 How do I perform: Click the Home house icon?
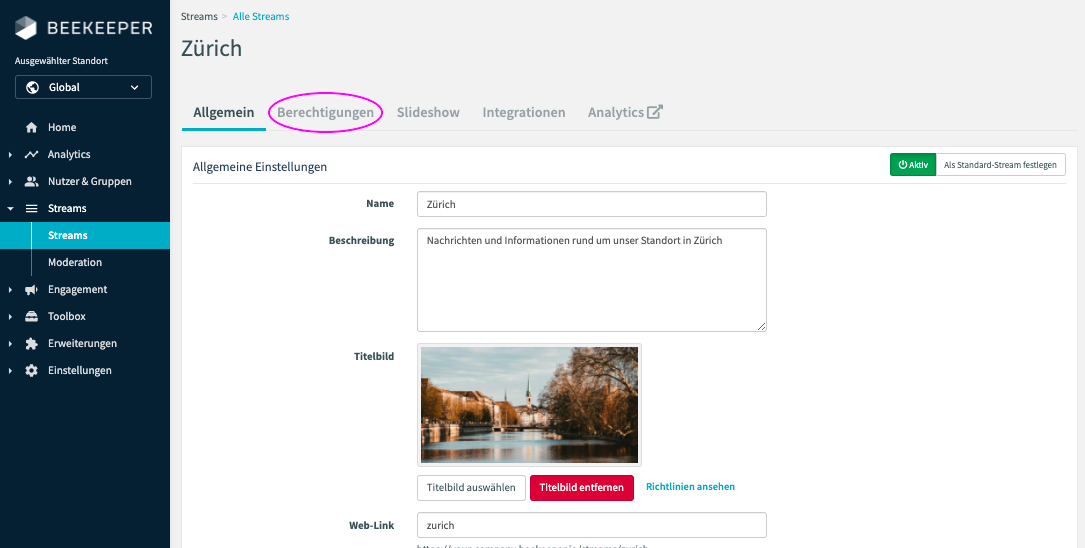tap(31, 128)
